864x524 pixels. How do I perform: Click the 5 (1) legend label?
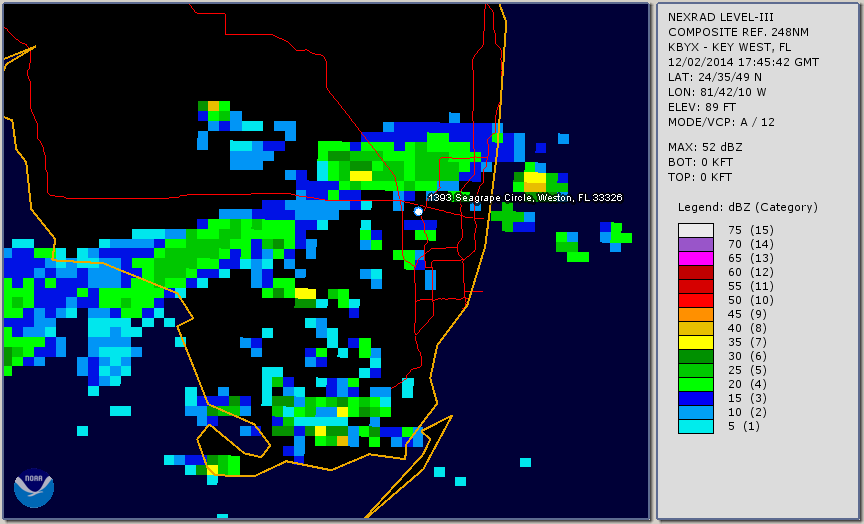pos(744,426)
